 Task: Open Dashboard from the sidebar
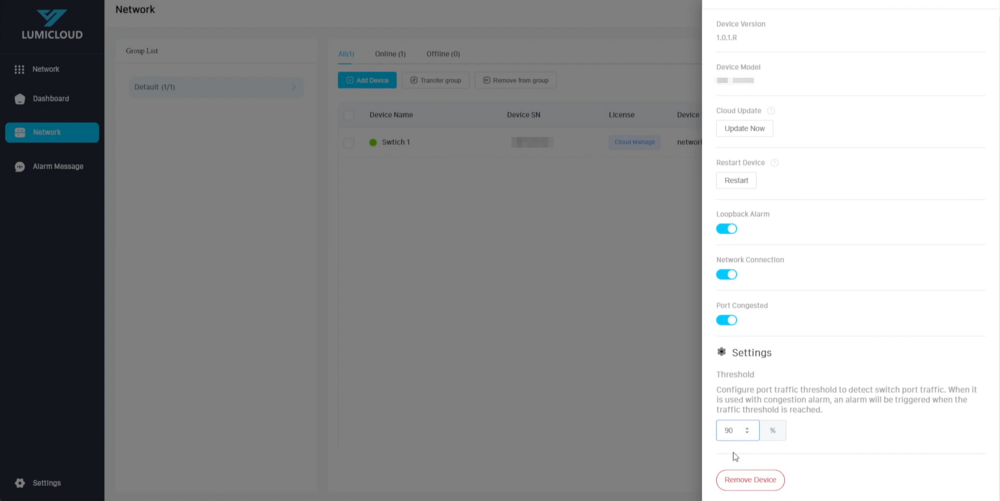point(50,99)
